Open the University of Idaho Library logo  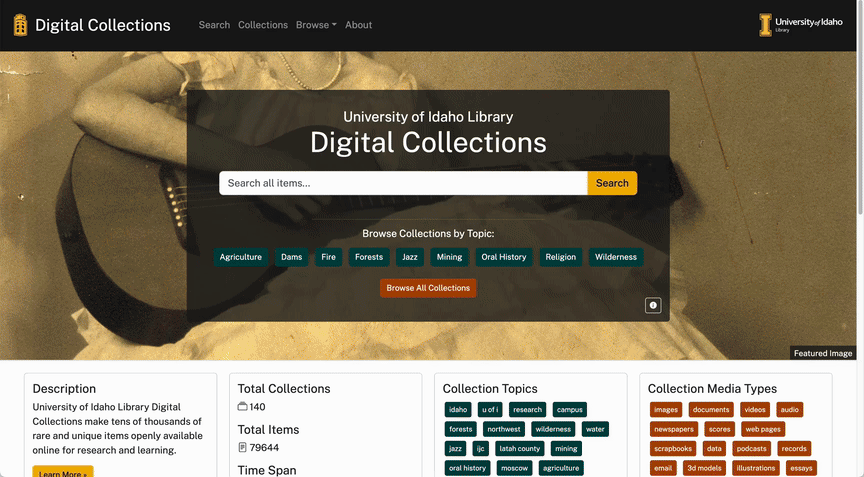[801, 25]
